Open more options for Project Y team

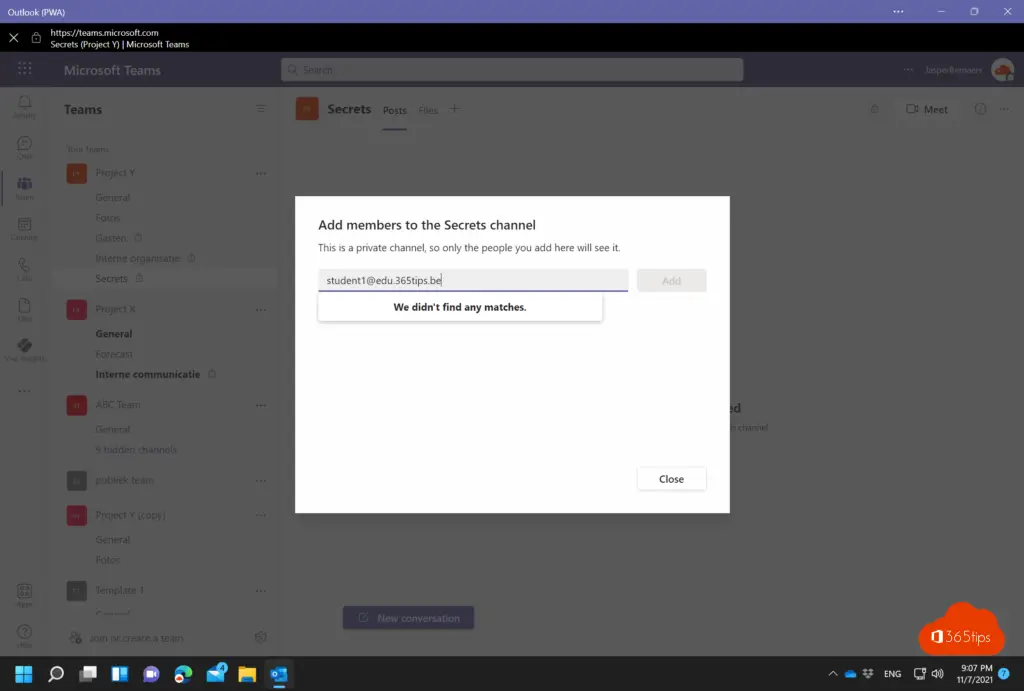coord(261,173)
